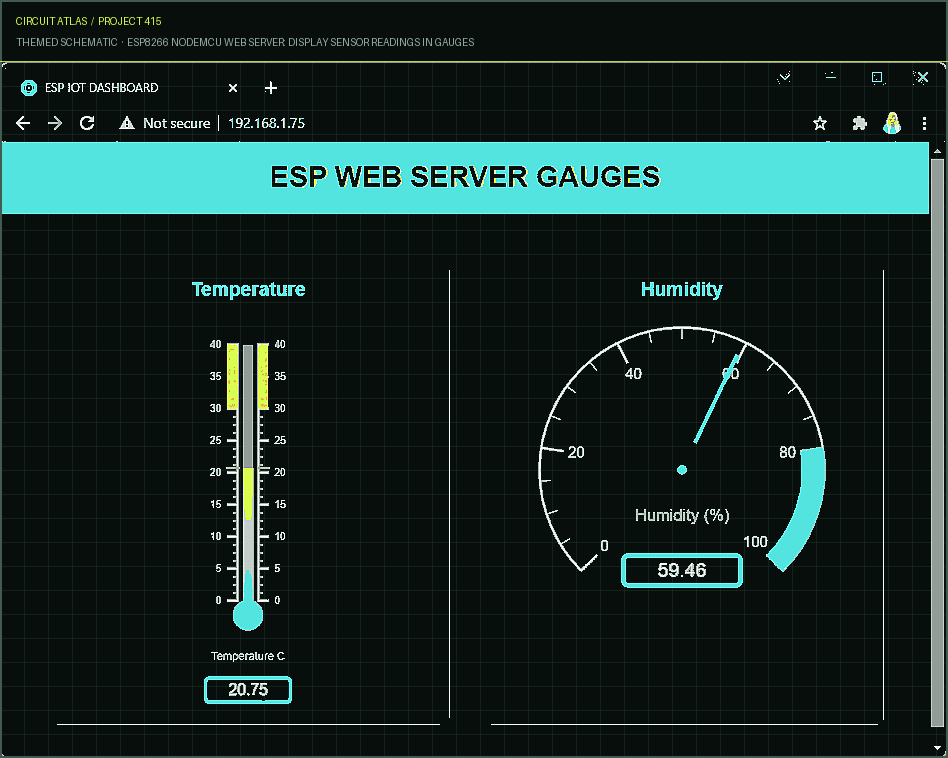Click the Not secure label
The height and width of the screenshot is (758, 948).
click(x=177, y=123)
